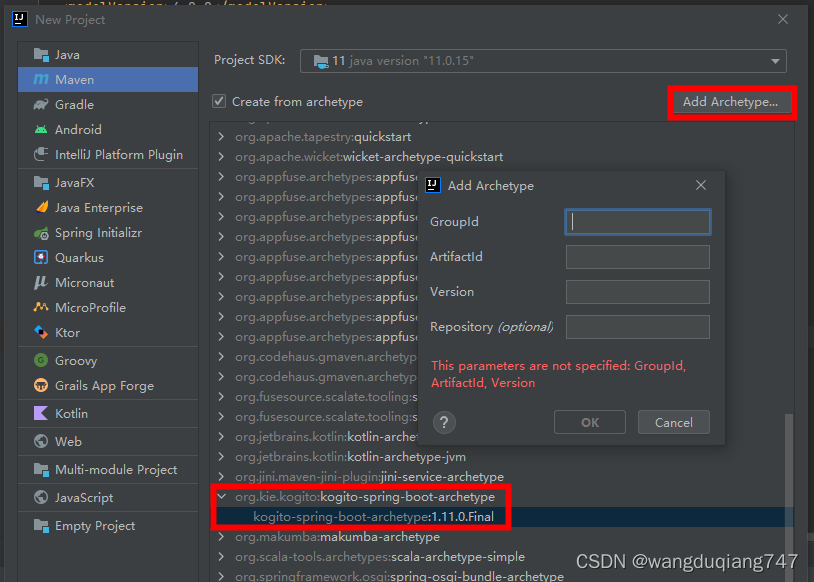Select Gradle project type label
Screen dimensions: 814x582
(75, 104)
